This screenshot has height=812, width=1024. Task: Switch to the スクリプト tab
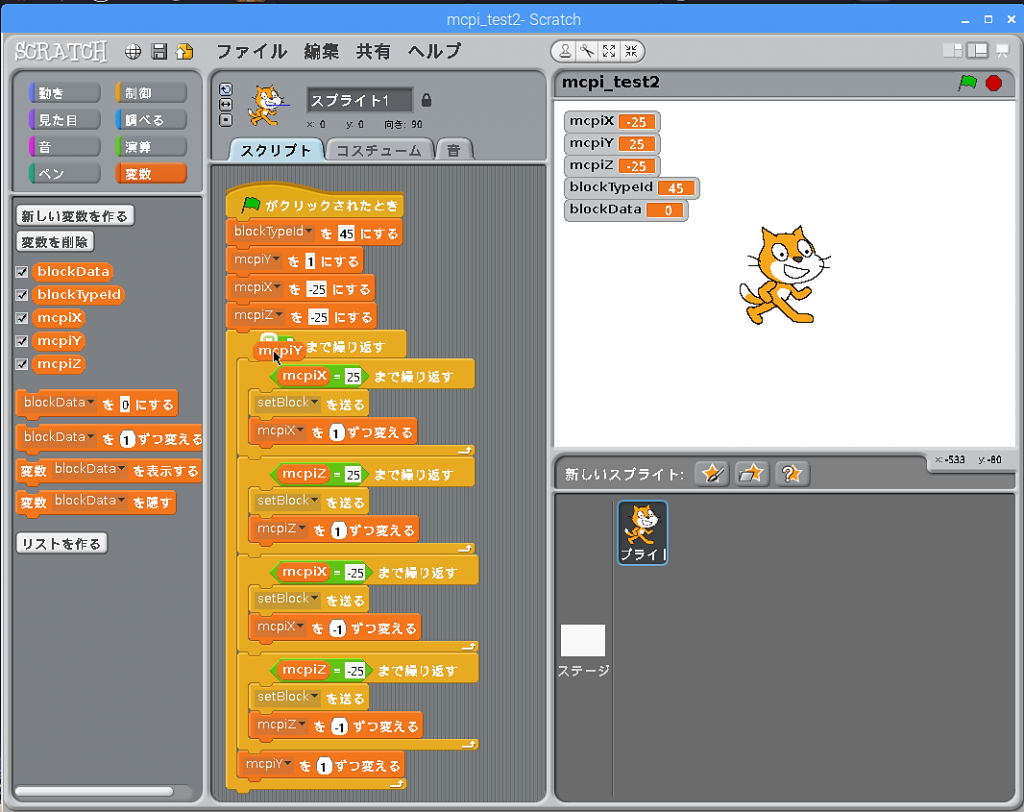coord(276,150)
